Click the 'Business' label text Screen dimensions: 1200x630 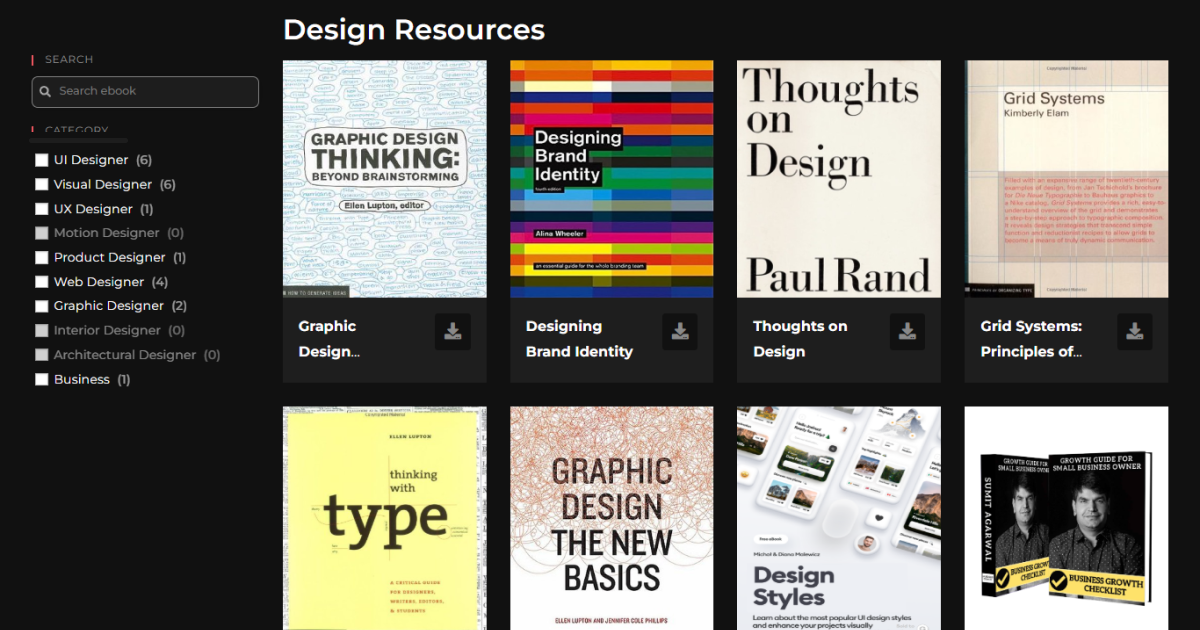[x=82, y=379]
